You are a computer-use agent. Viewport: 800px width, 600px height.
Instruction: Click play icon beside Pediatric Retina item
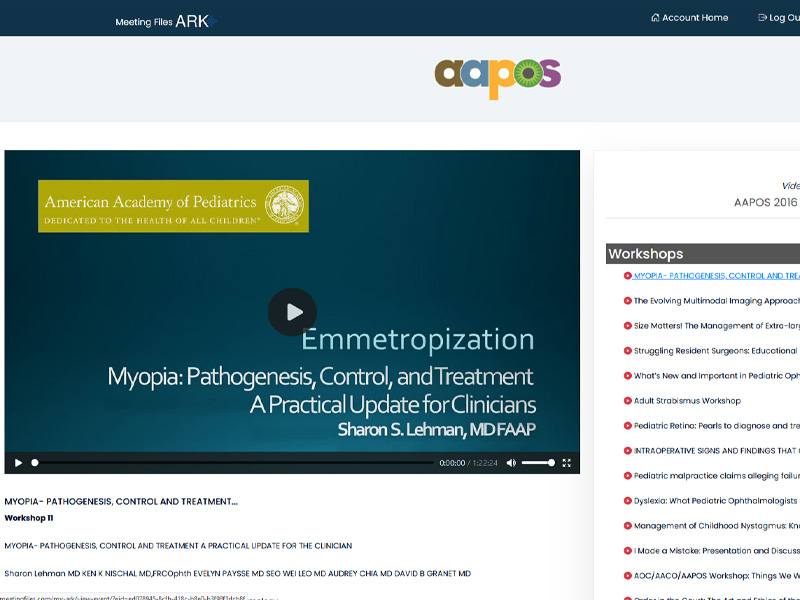(x=628, y=426)
